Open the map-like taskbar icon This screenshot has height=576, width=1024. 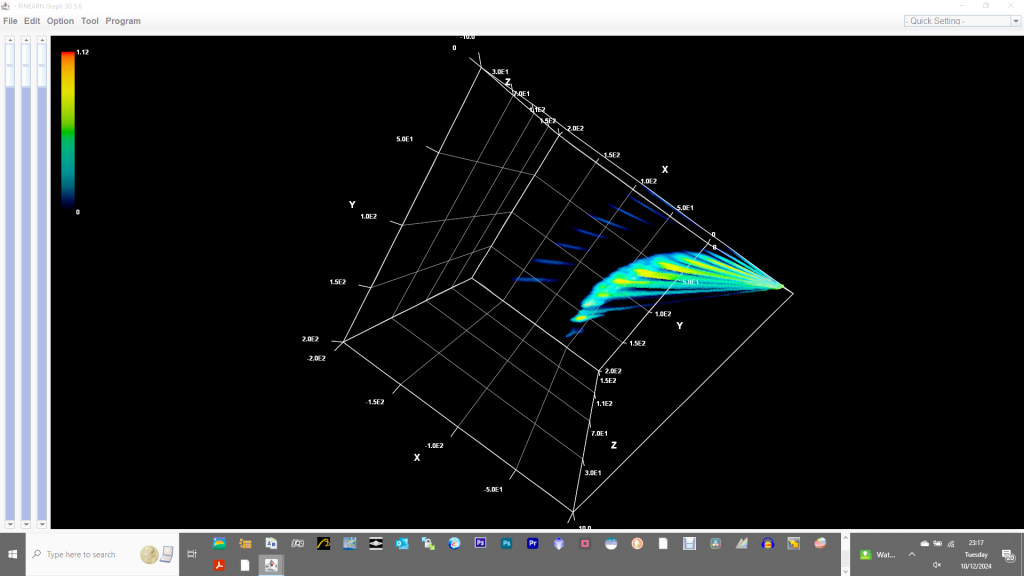coord(350,543)
